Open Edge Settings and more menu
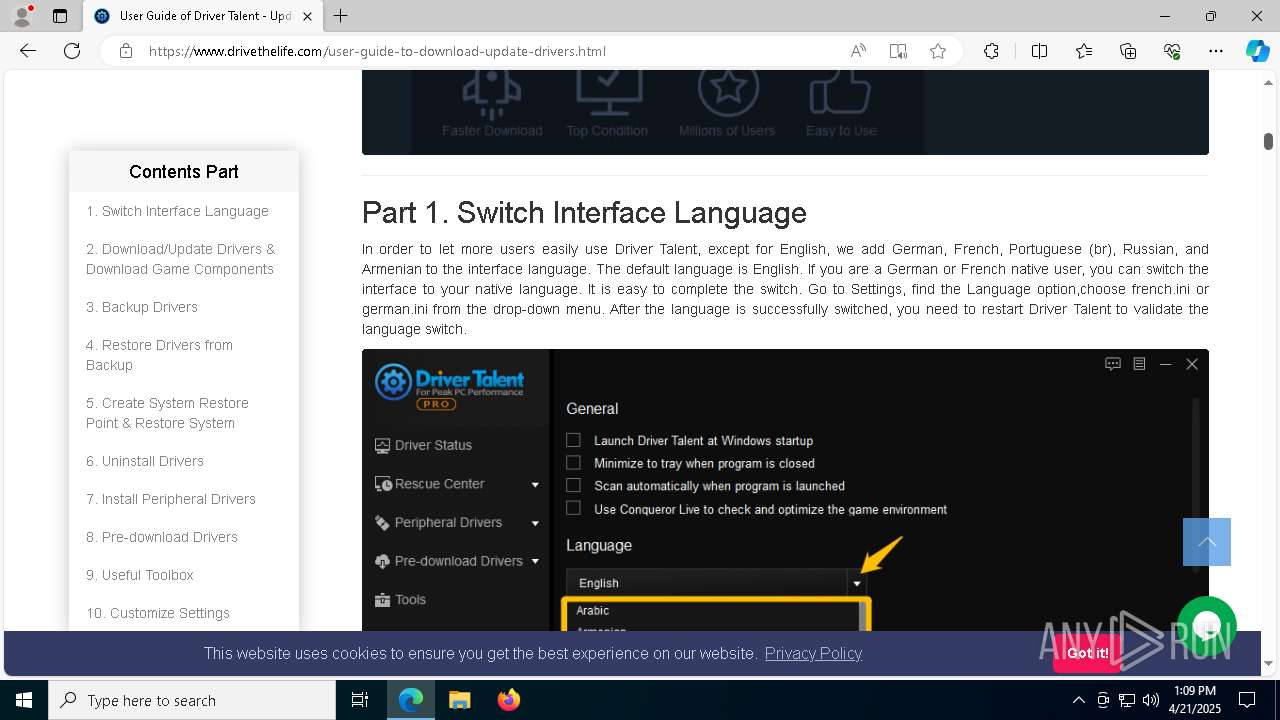Screen dimensions: 1280x720 coord(1216,51)
